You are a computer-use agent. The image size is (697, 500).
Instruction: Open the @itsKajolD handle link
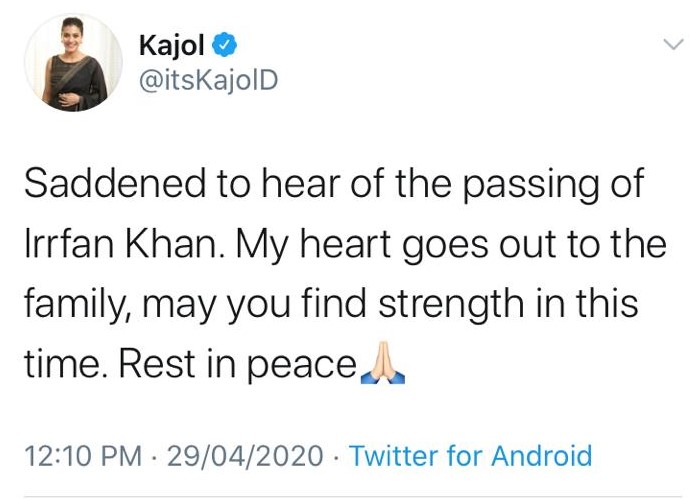coord(208,81)
